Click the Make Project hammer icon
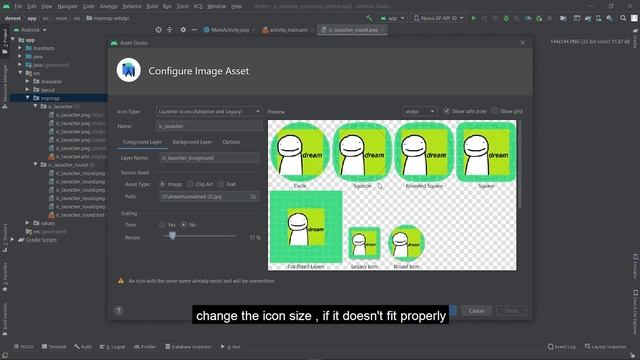 [369, 18]
